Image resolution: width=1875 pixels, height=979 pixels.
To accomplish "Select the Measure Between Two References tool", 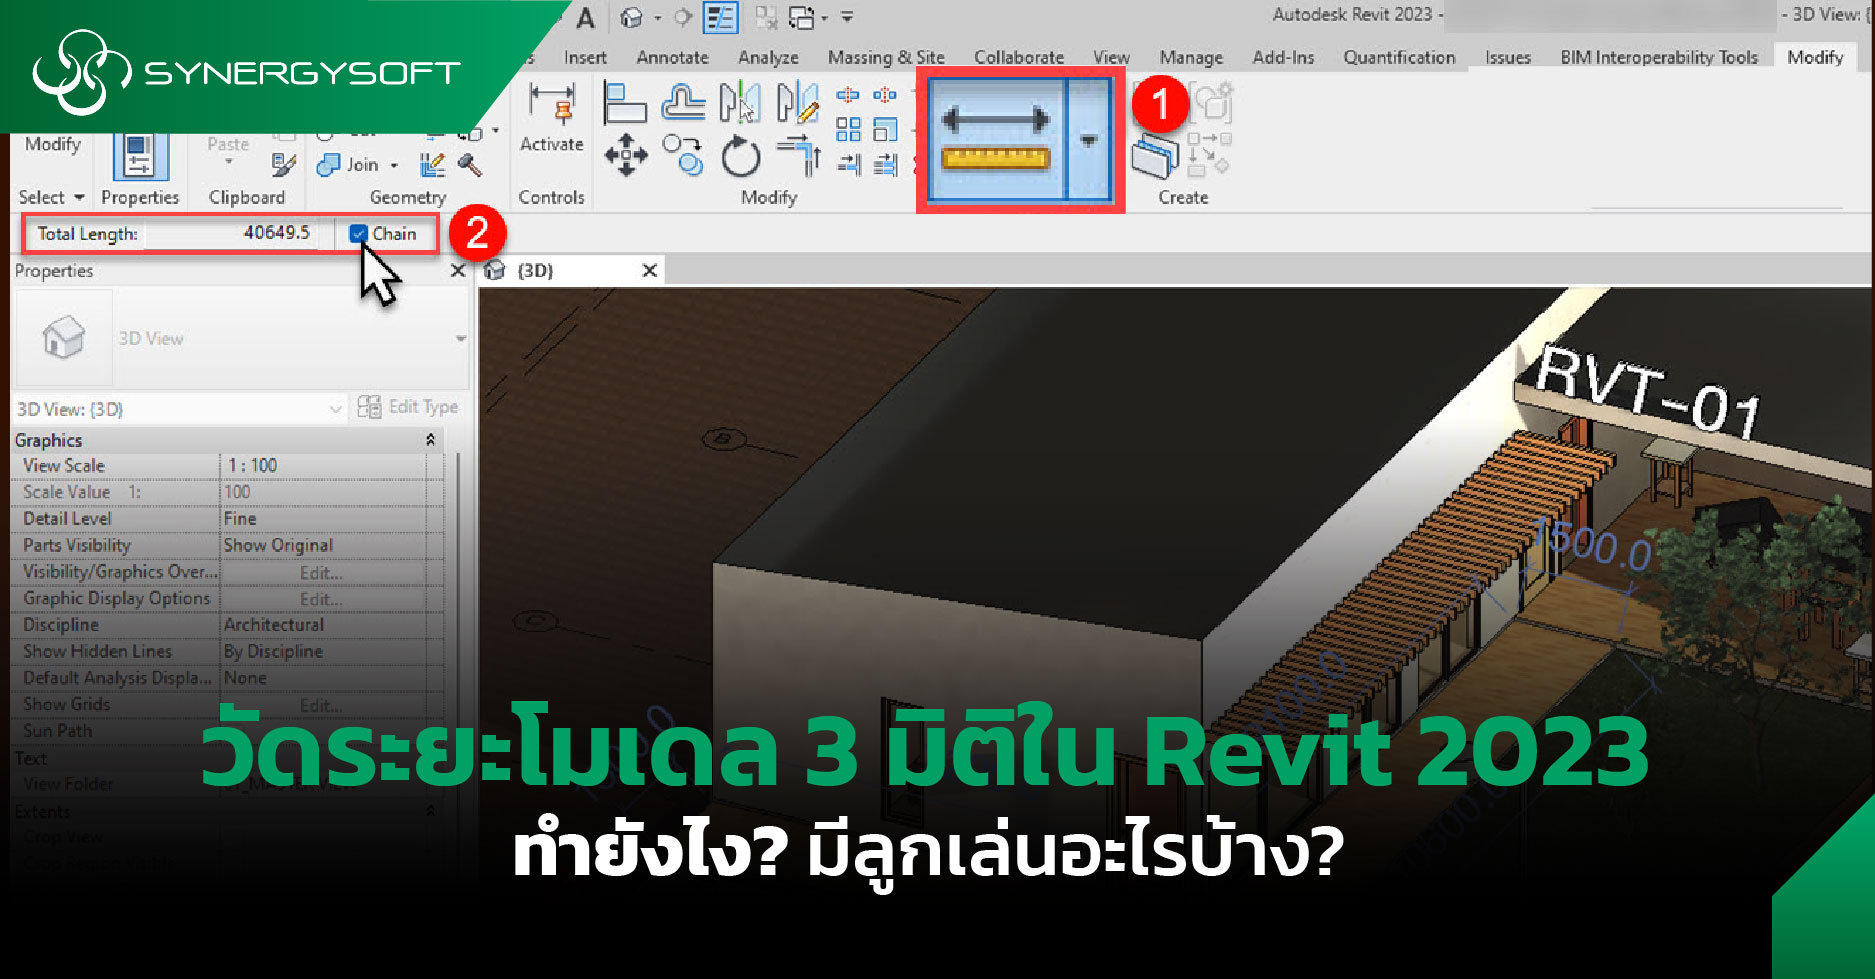I will (x=995, y=140).
